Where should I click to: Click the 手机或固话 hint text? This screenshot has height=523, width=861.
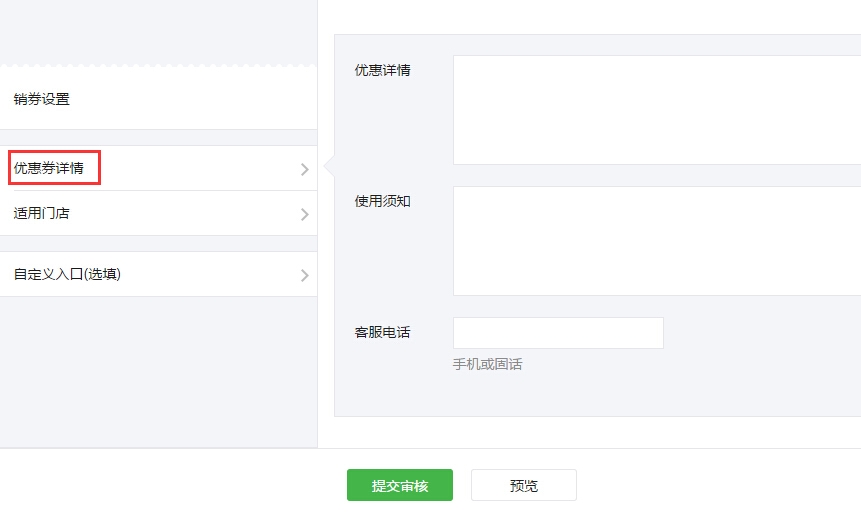click(488, 364)
